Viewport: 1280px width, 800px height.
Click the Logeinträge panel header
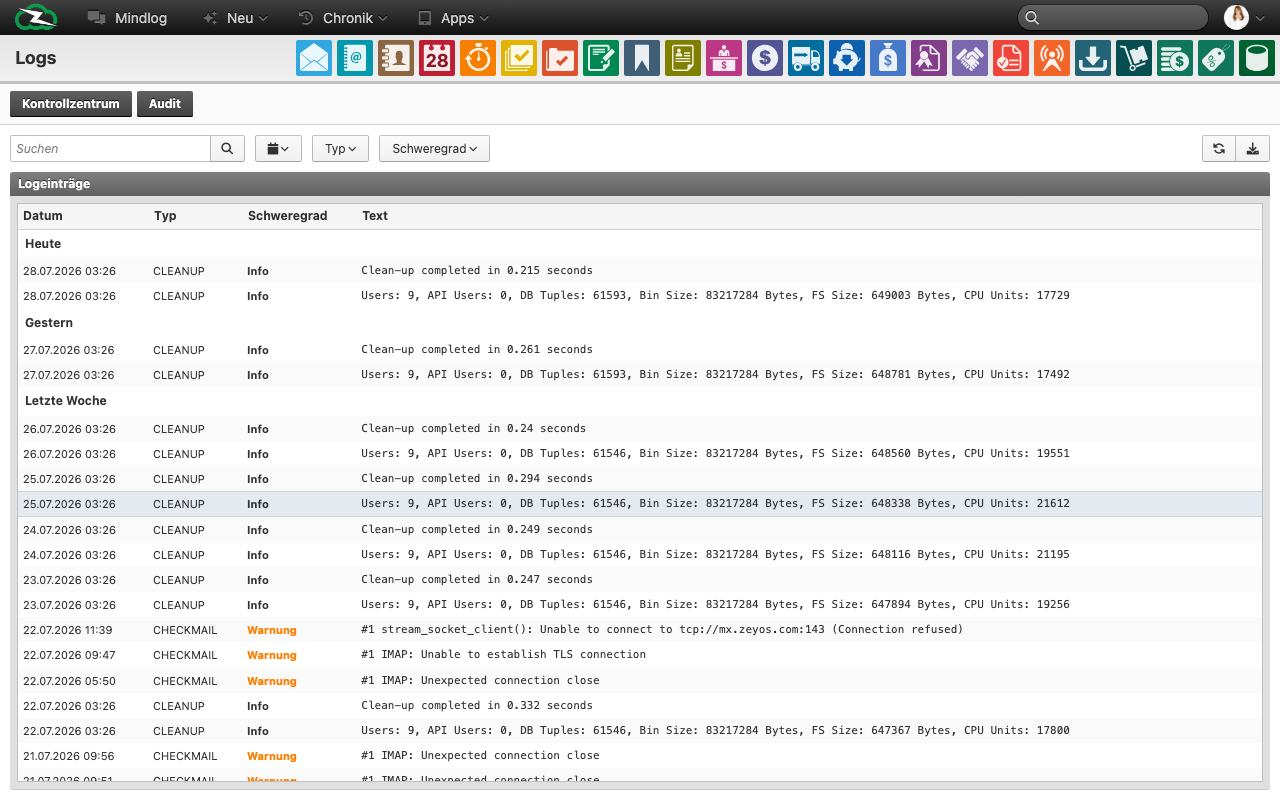tap(640, 184)
